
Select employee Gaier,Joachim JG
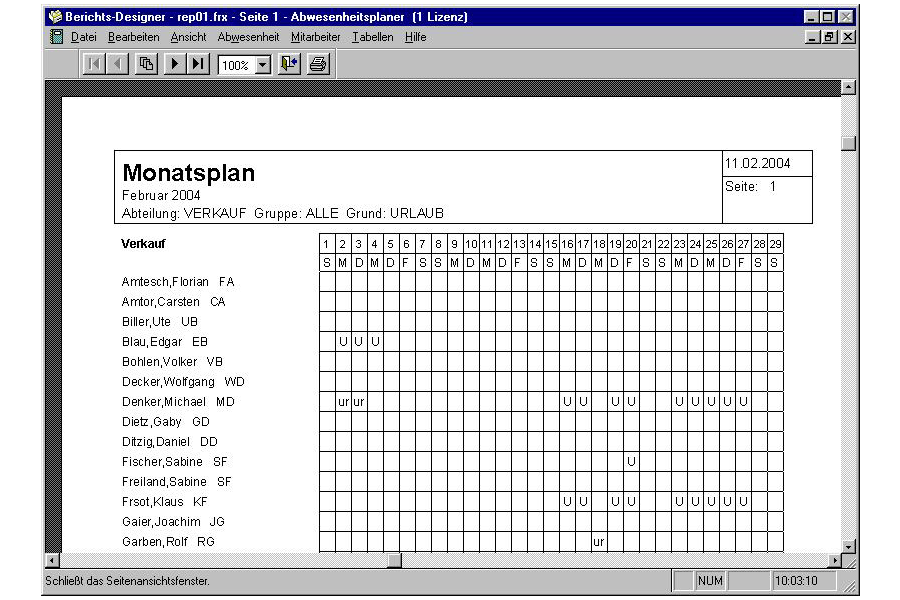click(x=173, y=522)
